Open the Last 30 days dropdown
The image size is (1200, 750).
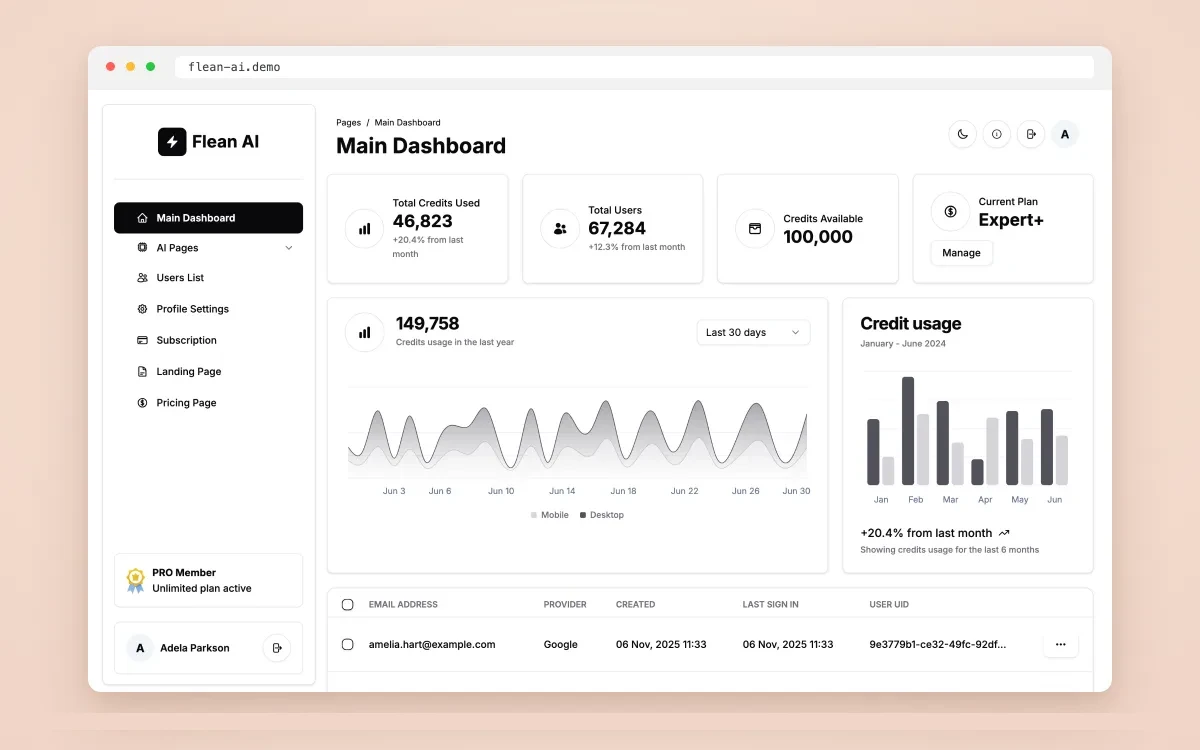click(754, 333)
